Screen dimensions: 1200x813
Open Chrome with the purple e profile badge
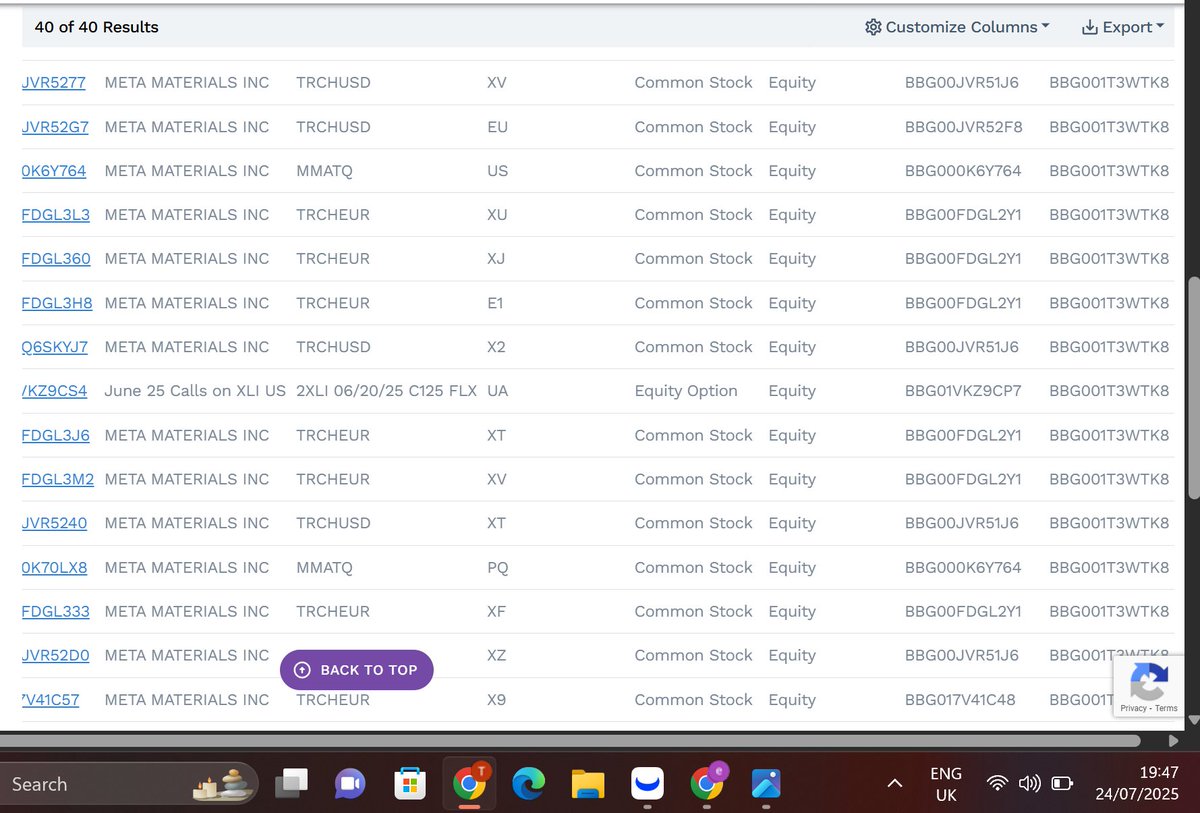[708, 783]
